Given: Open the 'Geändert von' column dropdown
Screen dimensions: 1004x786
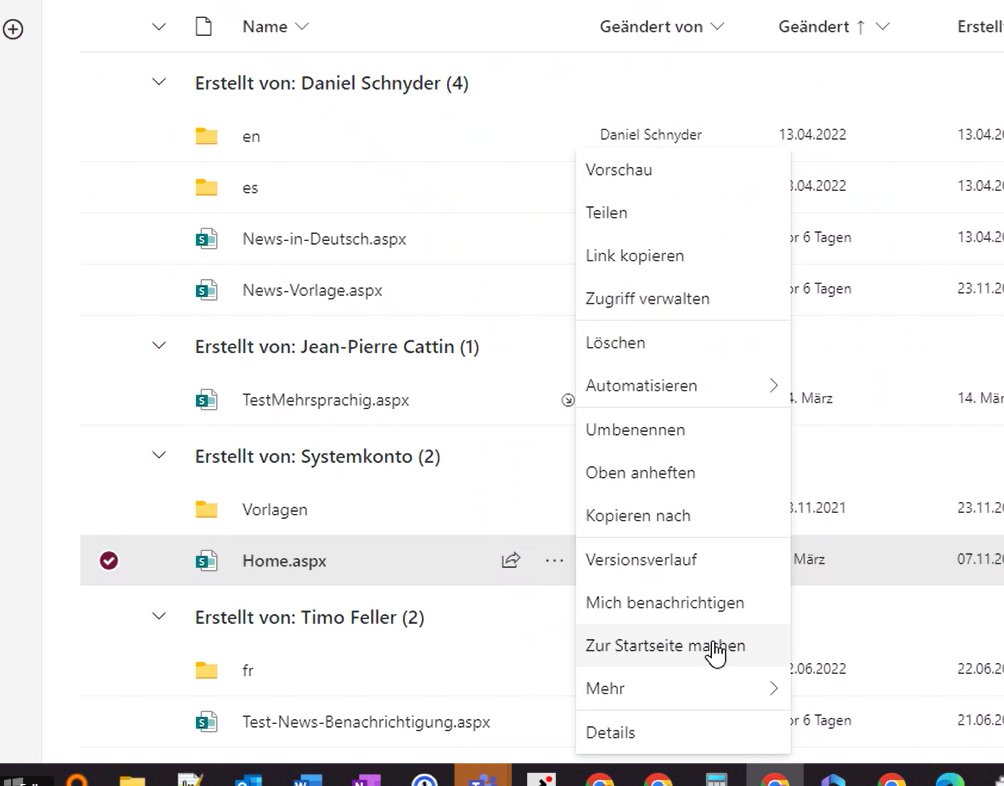Looking at the screenshot, I should click(x=717, y=27).
